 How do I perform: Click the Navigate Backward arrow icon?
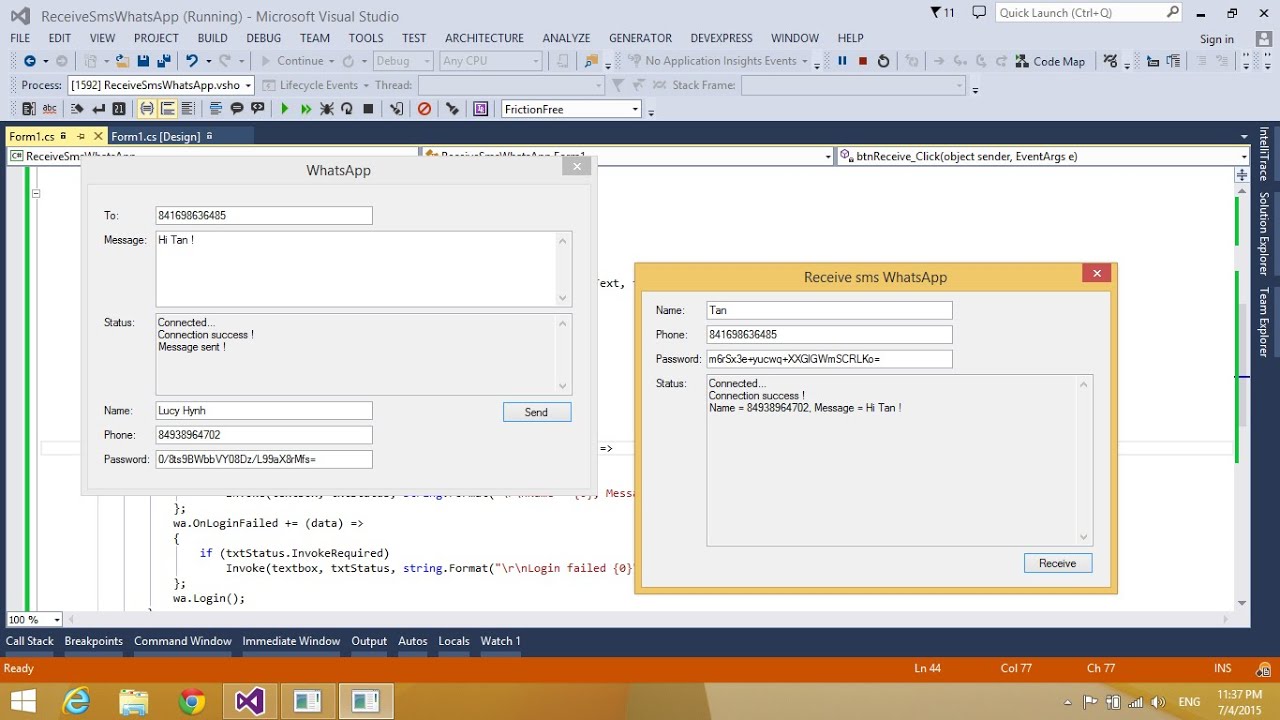coord(29,61)
